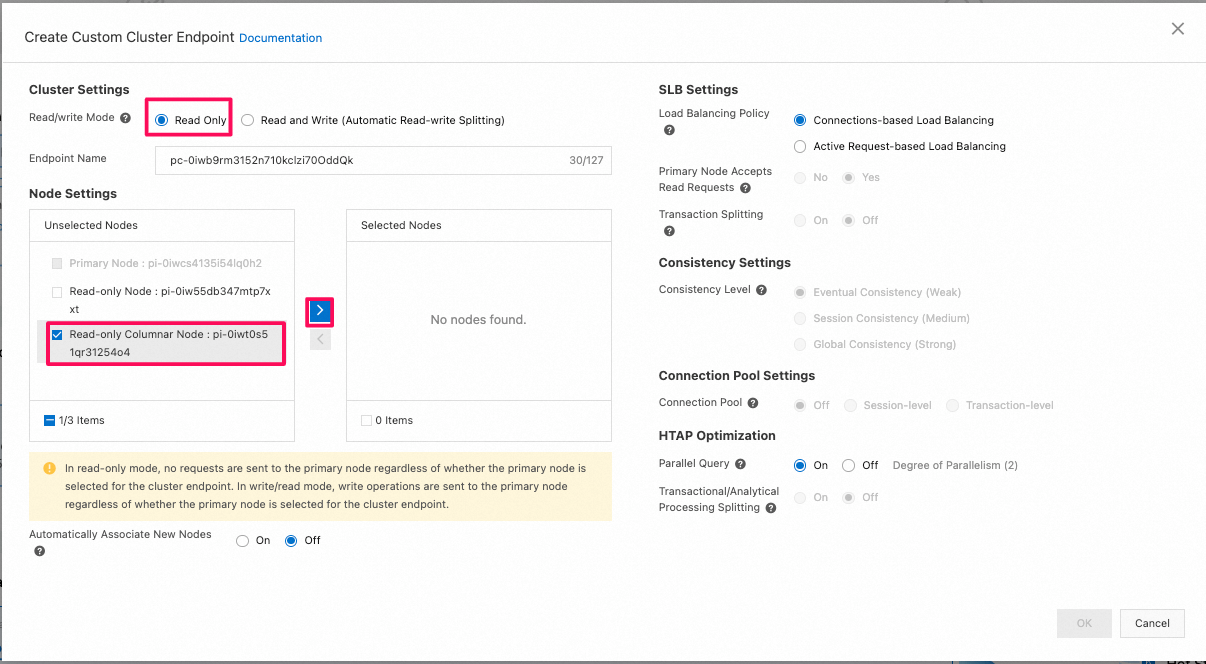Choose Active Request-based Load Balancing
Image resolution: width=1206 pixels, height=664 pixels.
point(800,146)
